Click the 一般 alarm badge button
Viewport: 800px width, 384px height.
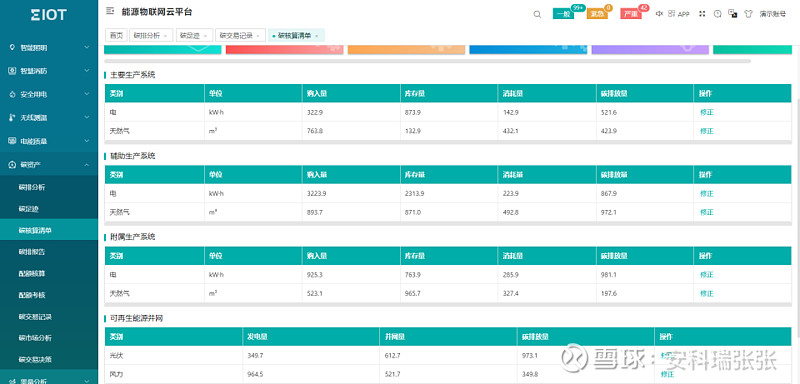pos(563,14)
